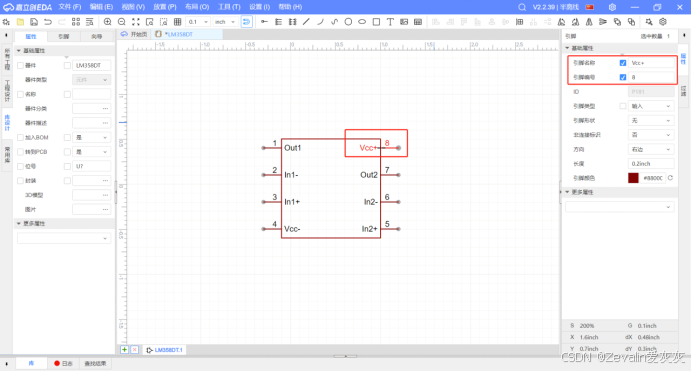Open the 编辑 (E) menu
Viewport: 692px width, 371px height.
click(101, 7)
